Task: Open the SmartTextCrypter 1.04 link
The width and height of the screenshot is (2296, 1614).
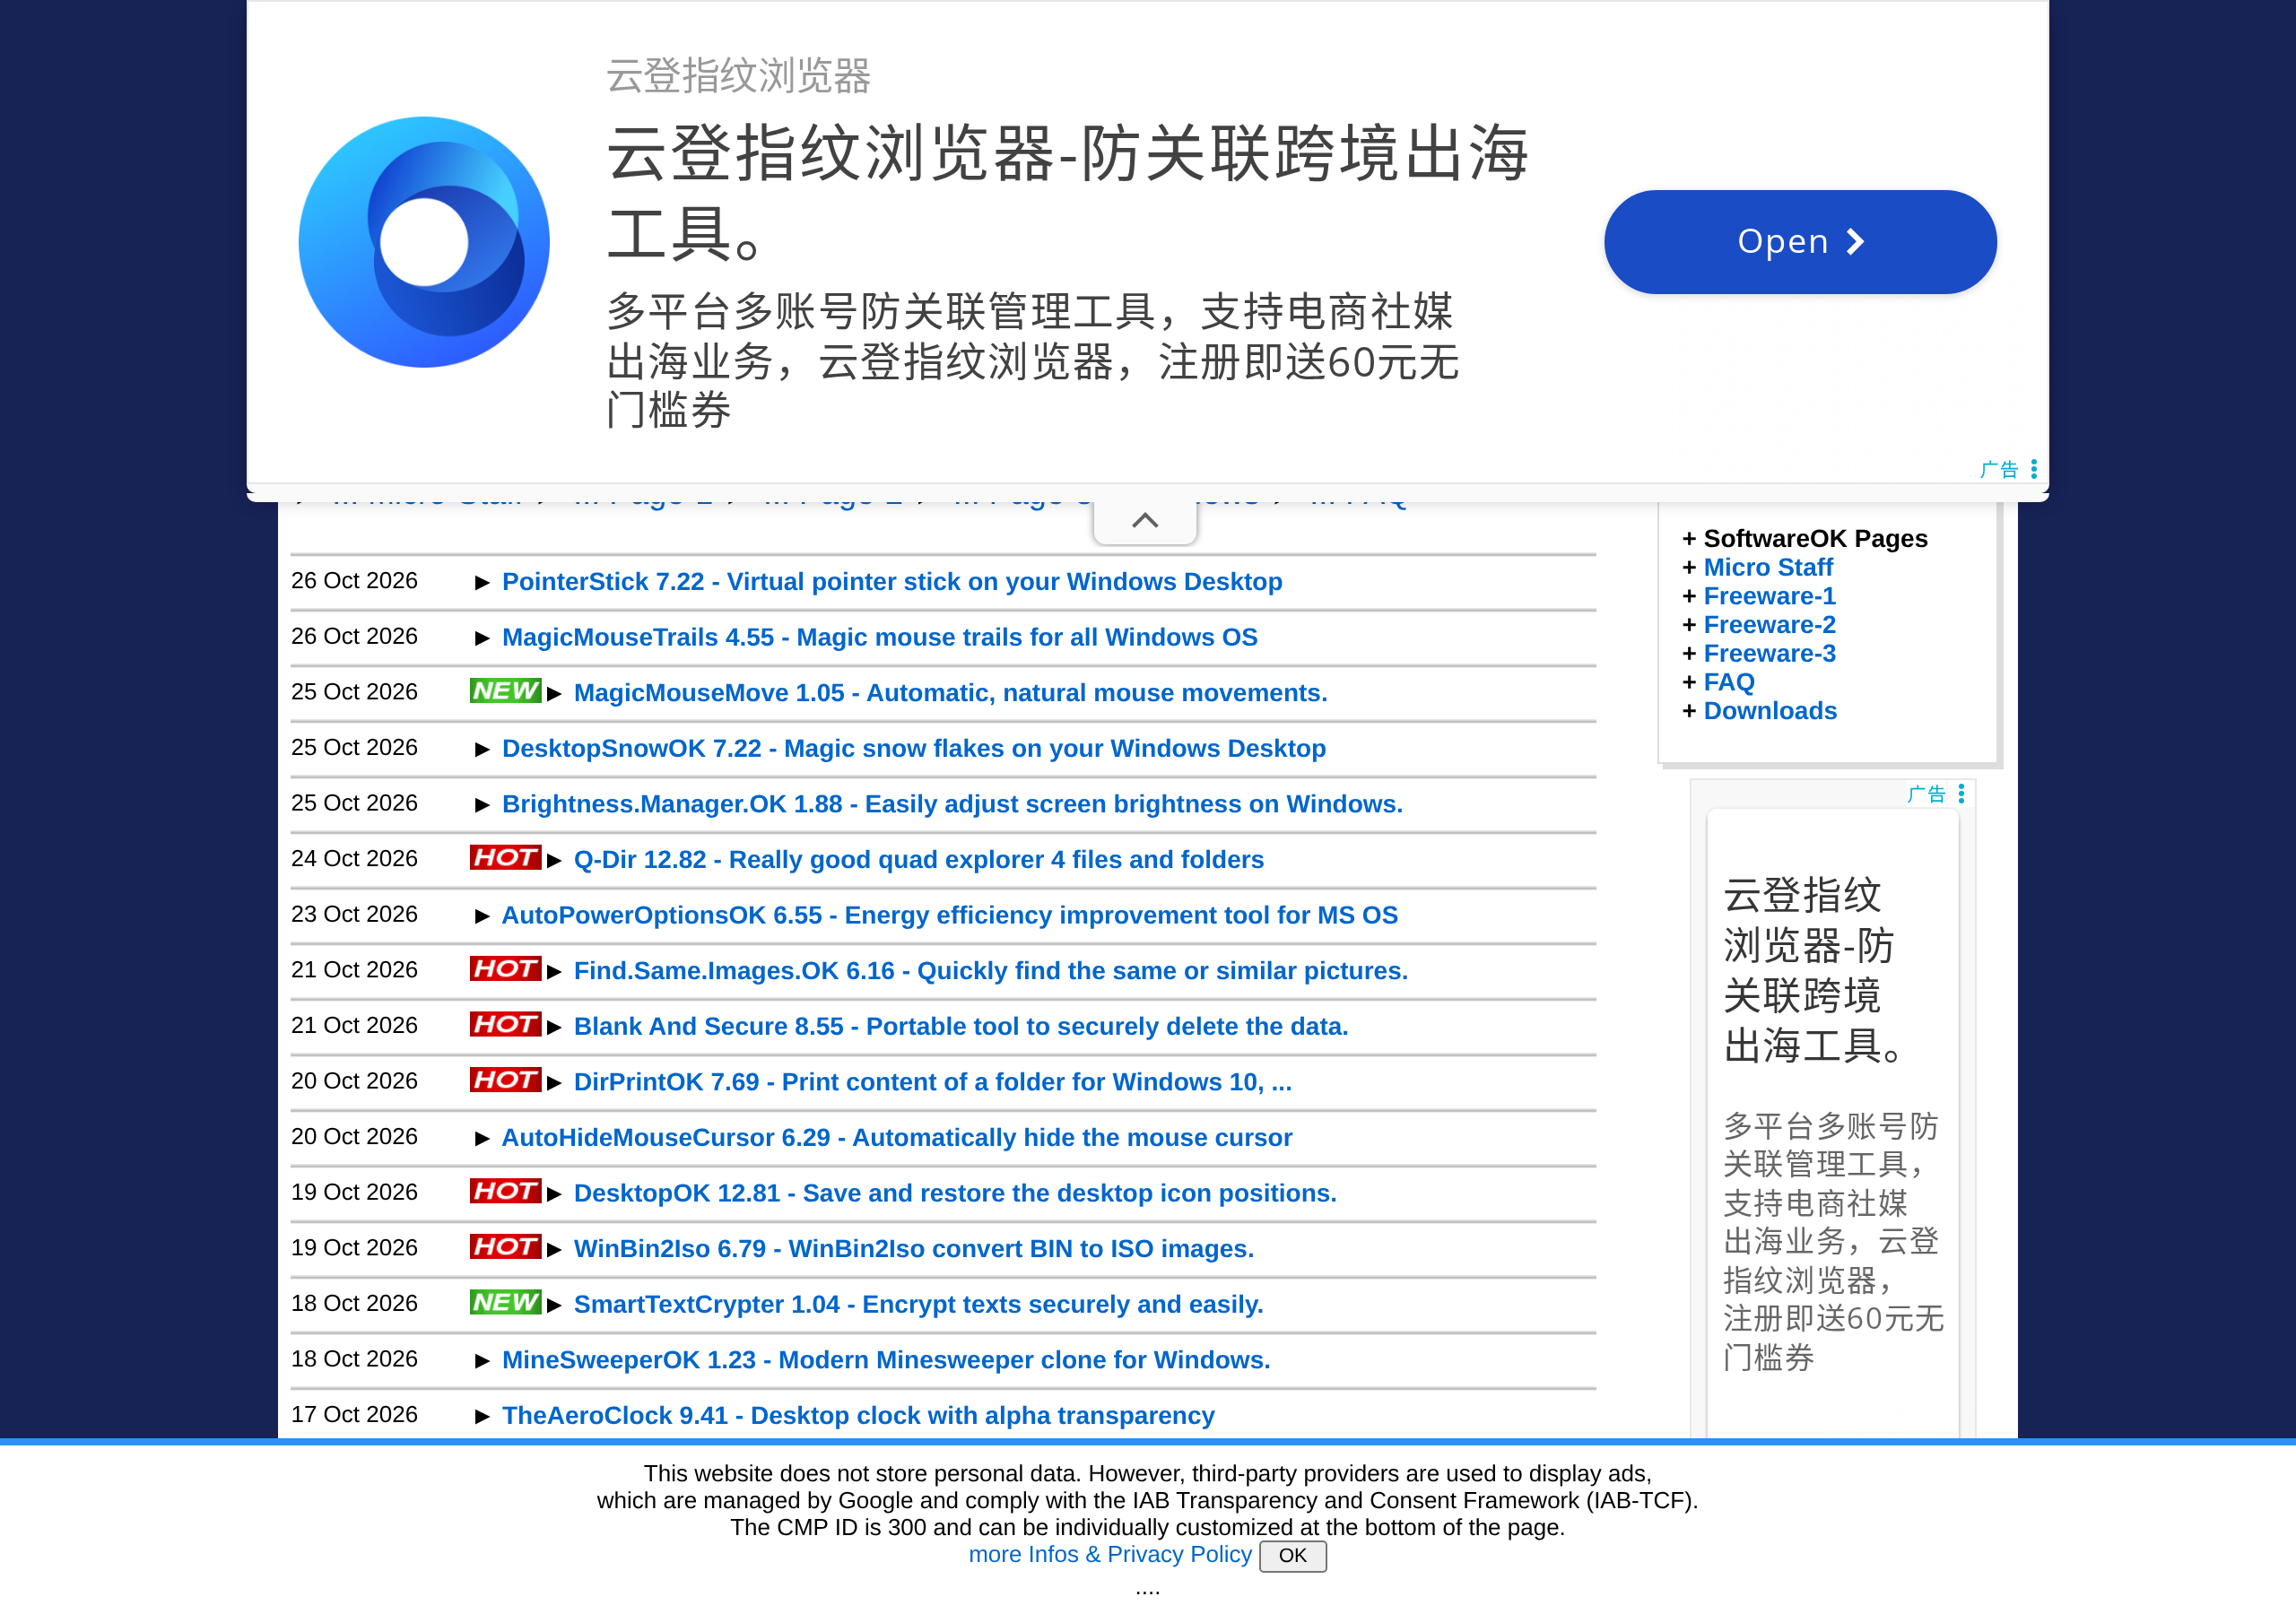Action: coord(919,1305)
